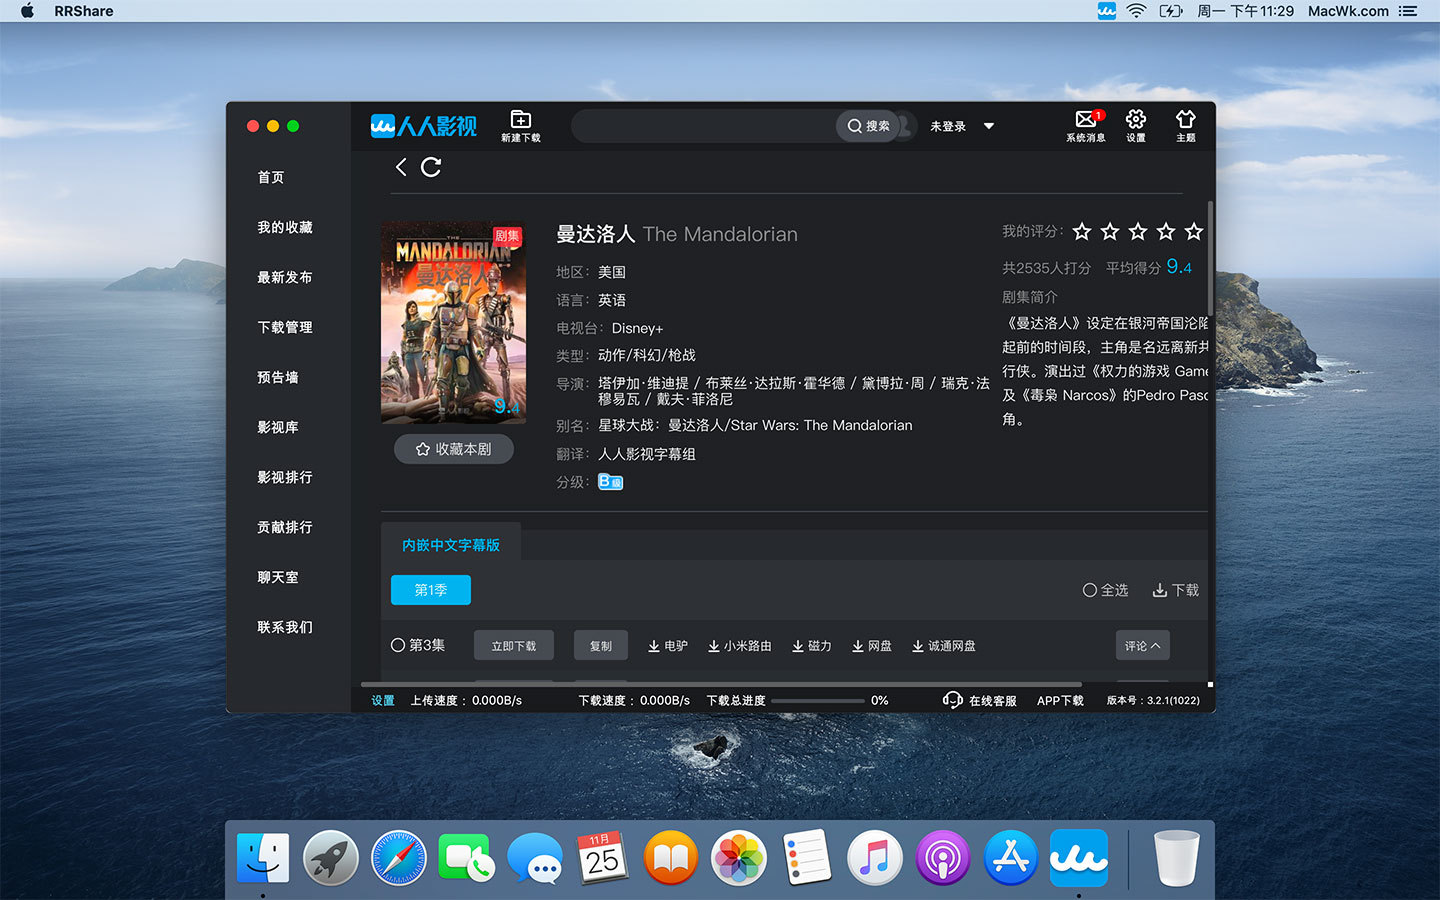Screen dimensions: 1440x900
Task: Open App Store from the Dock
Action: (x=1011, y=858)
